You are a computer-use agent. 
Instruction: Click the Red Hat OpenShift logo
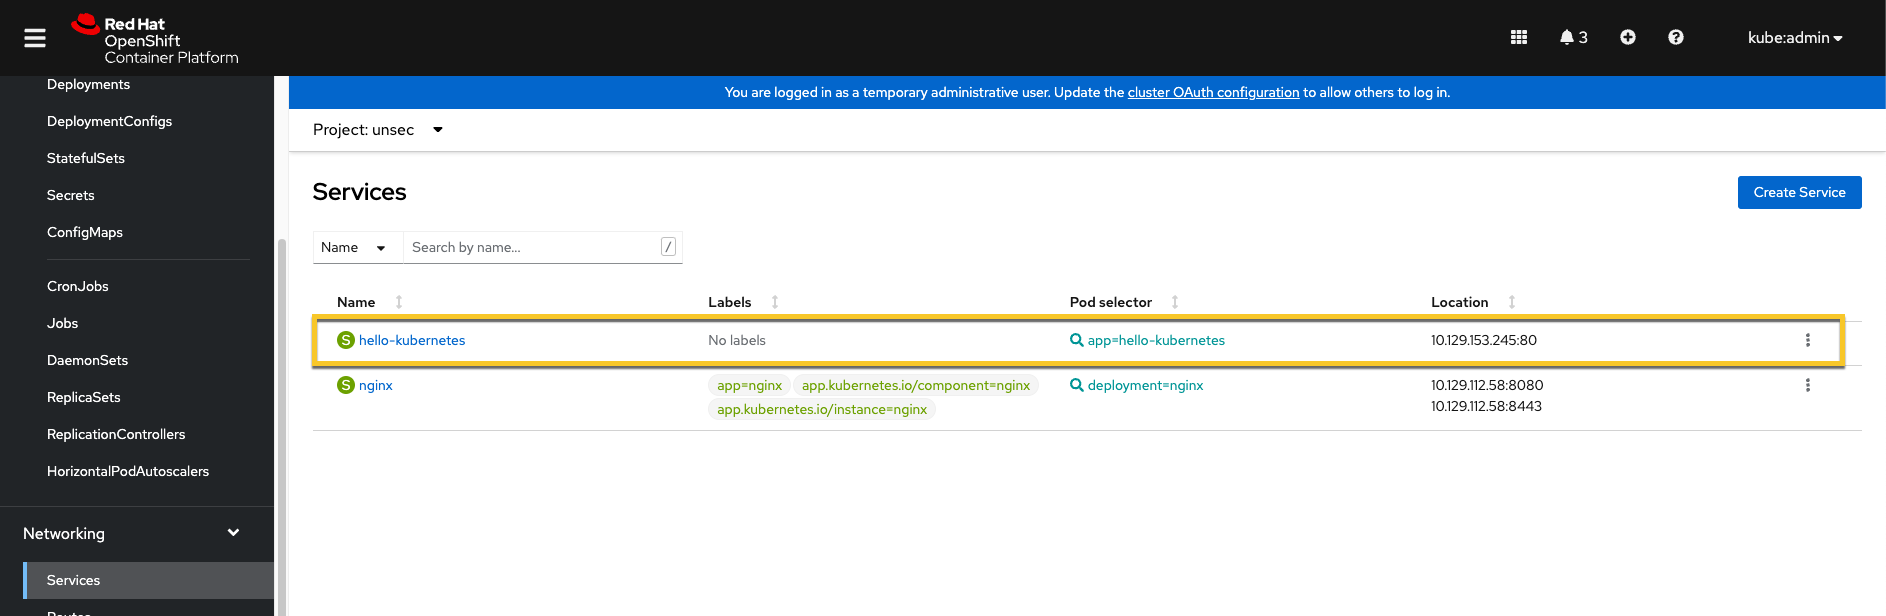[x=155, y=39]
